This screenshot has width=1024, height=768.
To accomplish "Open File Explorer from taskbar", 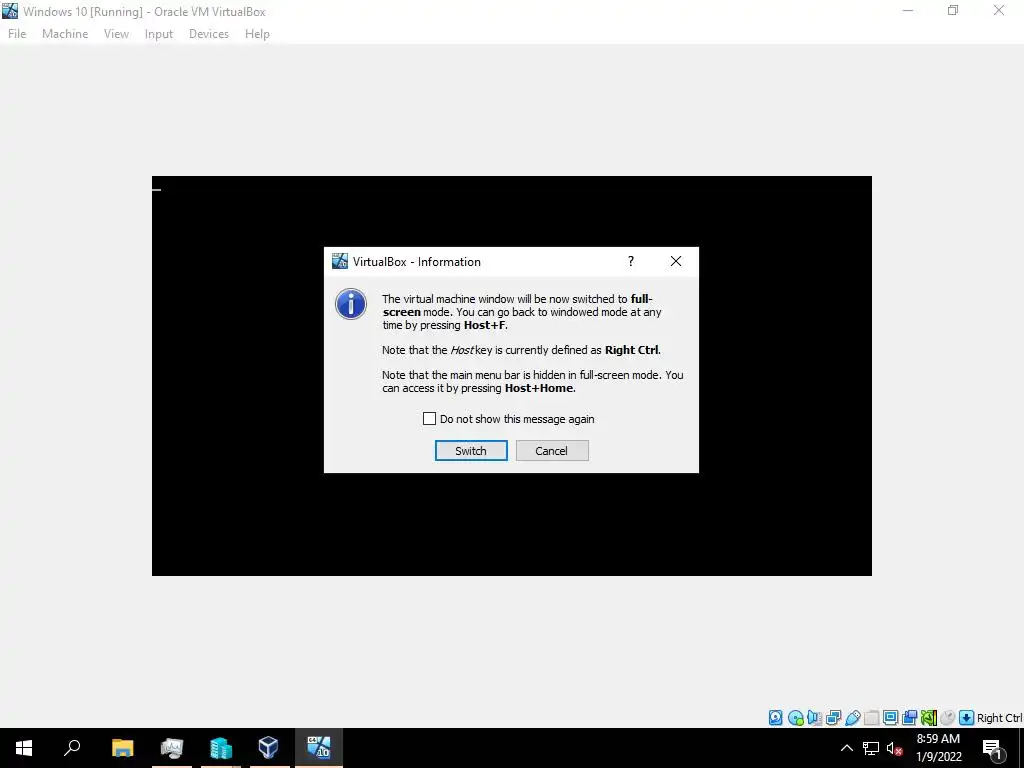I will 122,748.
